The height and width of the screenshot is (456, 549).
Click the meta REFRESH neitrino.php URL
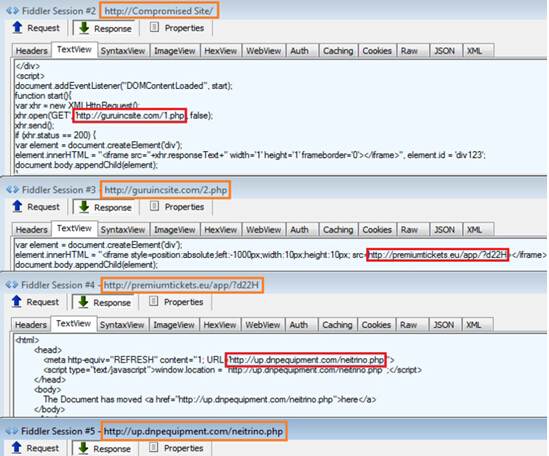pyautogui.click(x=306, y=360)
